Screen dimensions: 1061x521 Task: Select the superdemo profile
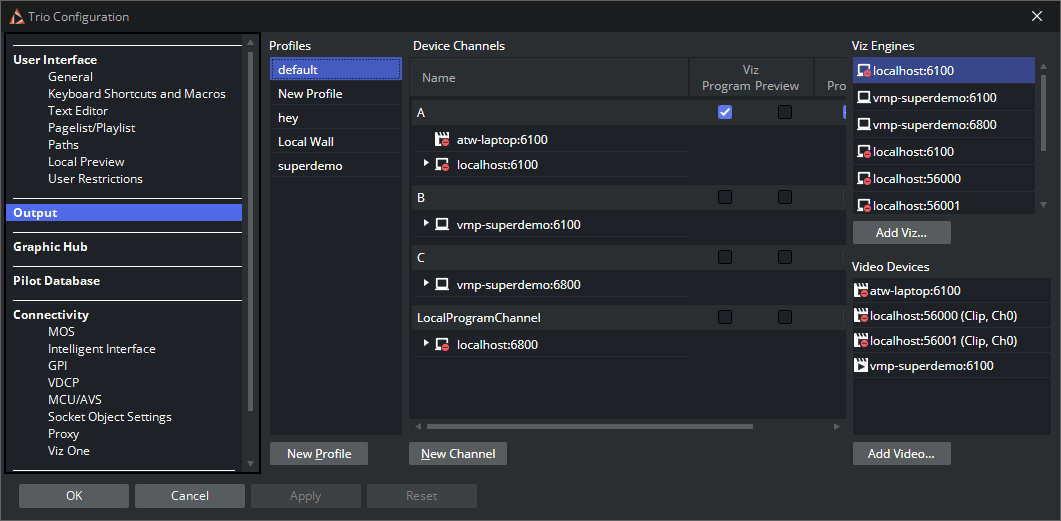[310, 166]
